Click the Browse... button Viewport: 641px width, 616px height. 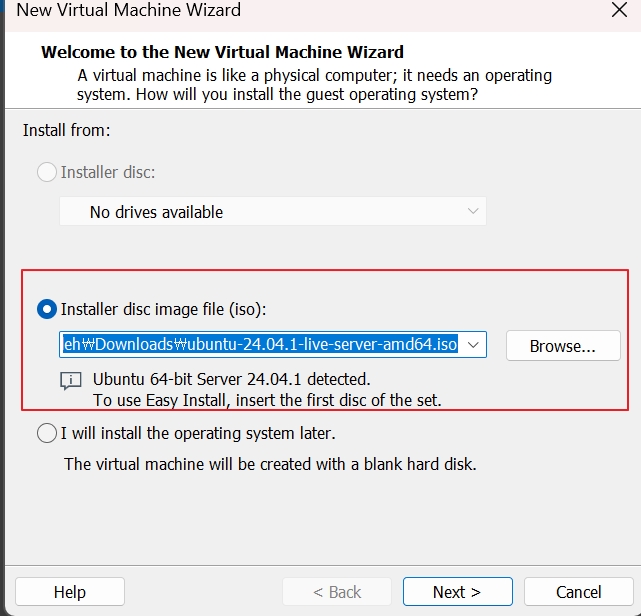click(x=563, y=346)
